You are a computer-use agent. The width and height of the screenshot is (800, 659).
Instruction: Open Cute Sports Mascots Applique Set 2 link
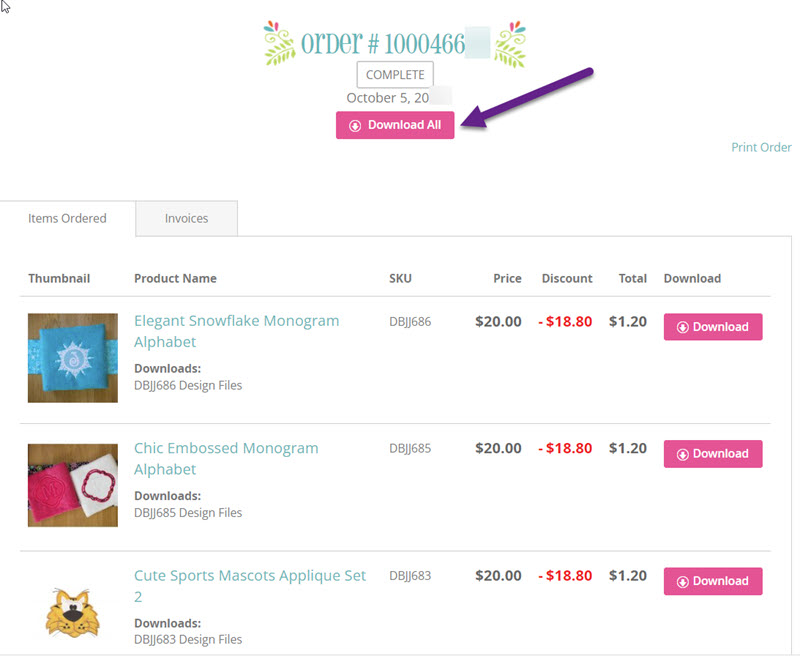click(250, 586)
